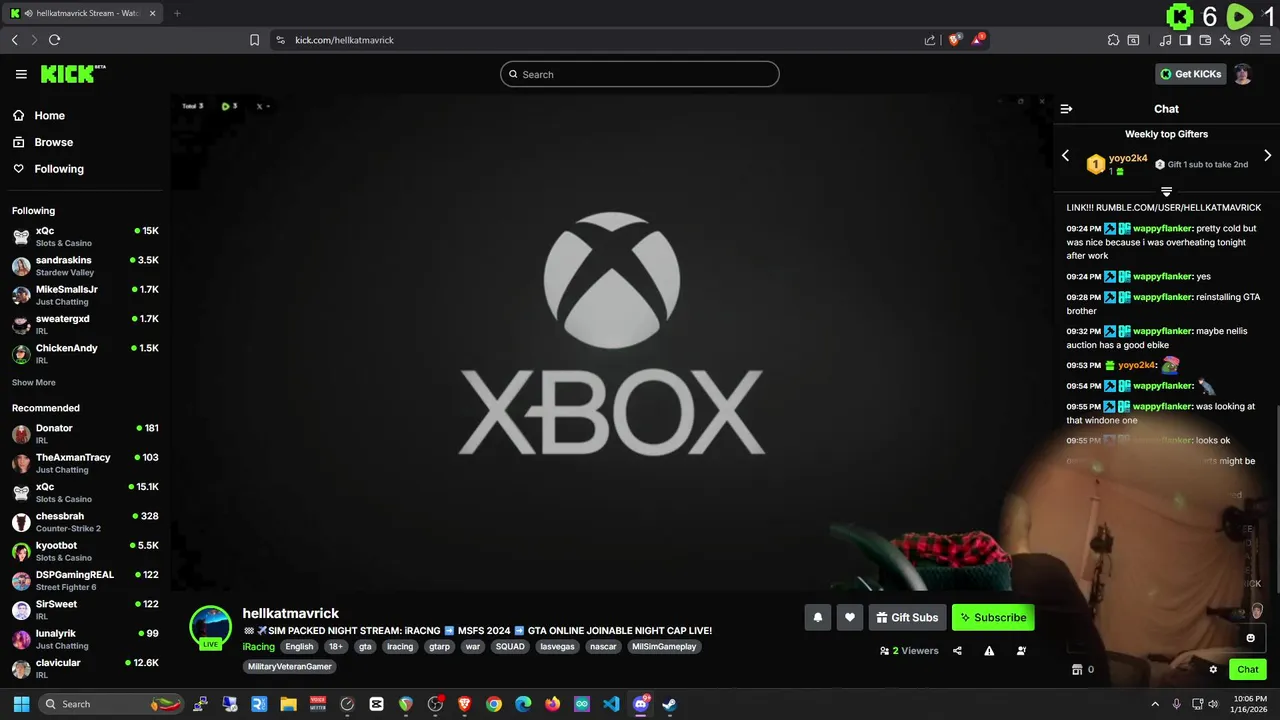Open Following in the sidebar

pyautogui.click(x=59, y=169)
